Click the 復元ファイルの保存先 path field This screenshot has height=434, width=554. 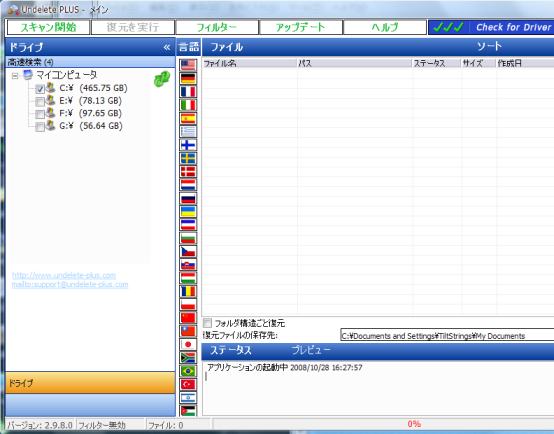coord(447,336)
